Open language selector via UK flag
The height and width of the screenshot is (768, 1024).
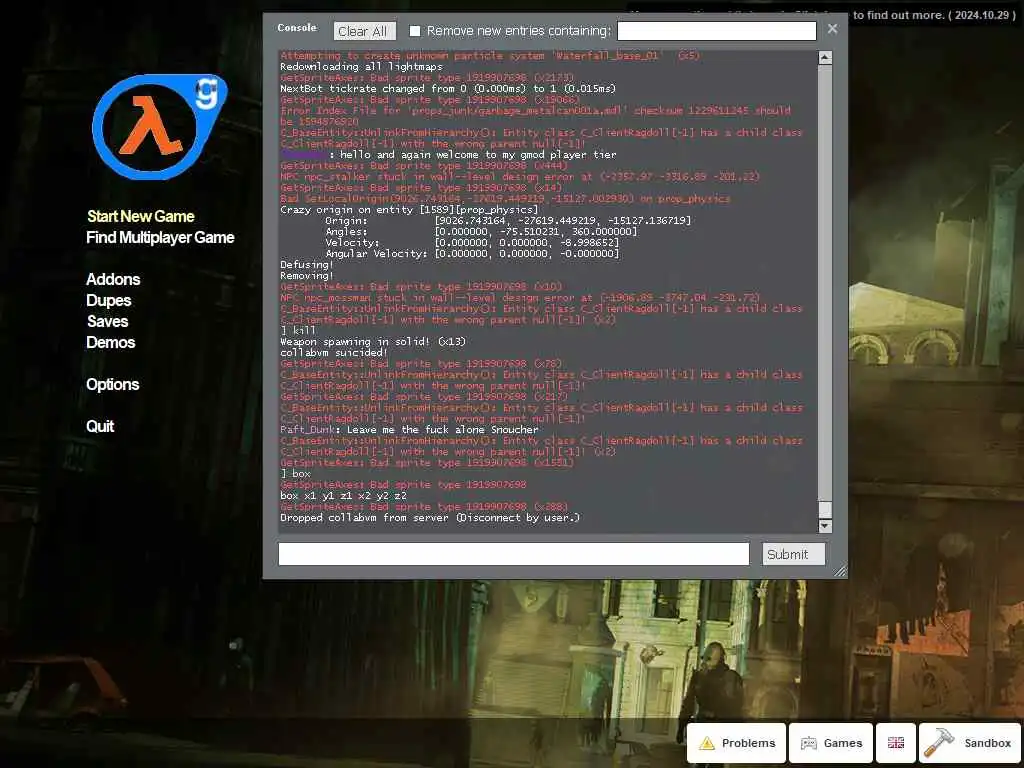pyautogui.click(x=895, y=743)
